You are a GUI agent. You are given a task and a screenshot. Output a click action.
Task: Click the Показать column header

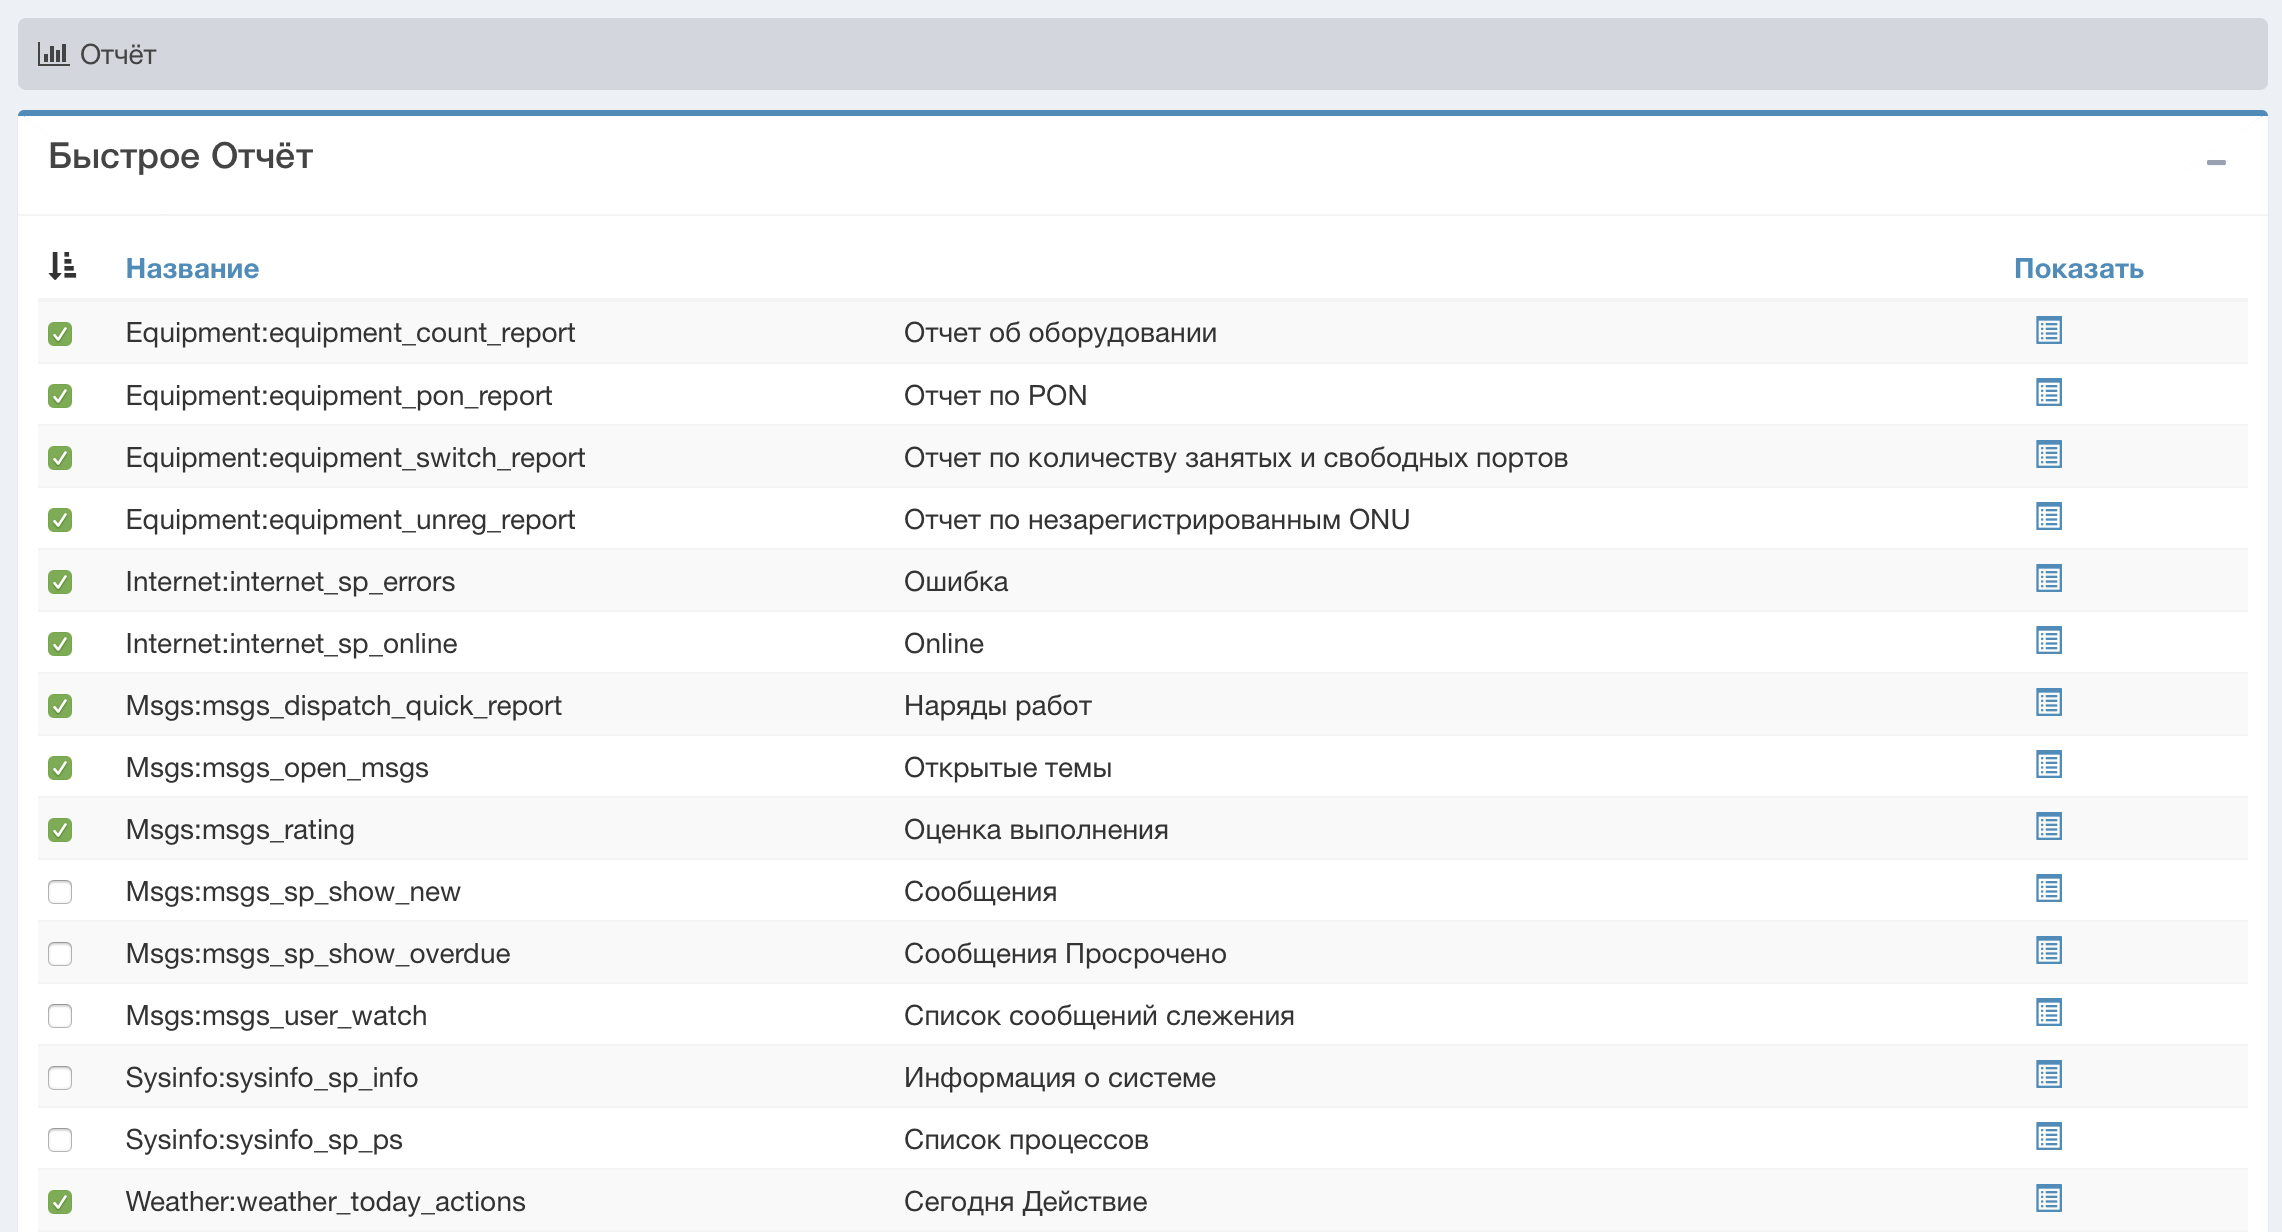[2078, 268]
